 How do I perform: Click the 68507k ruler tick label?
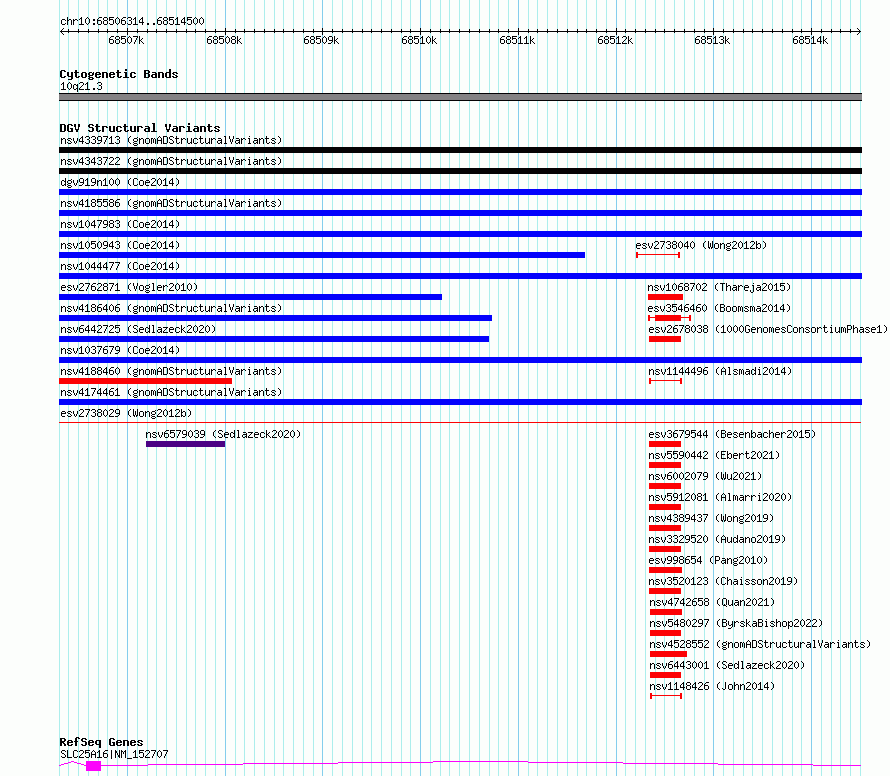tap(126, 40)
